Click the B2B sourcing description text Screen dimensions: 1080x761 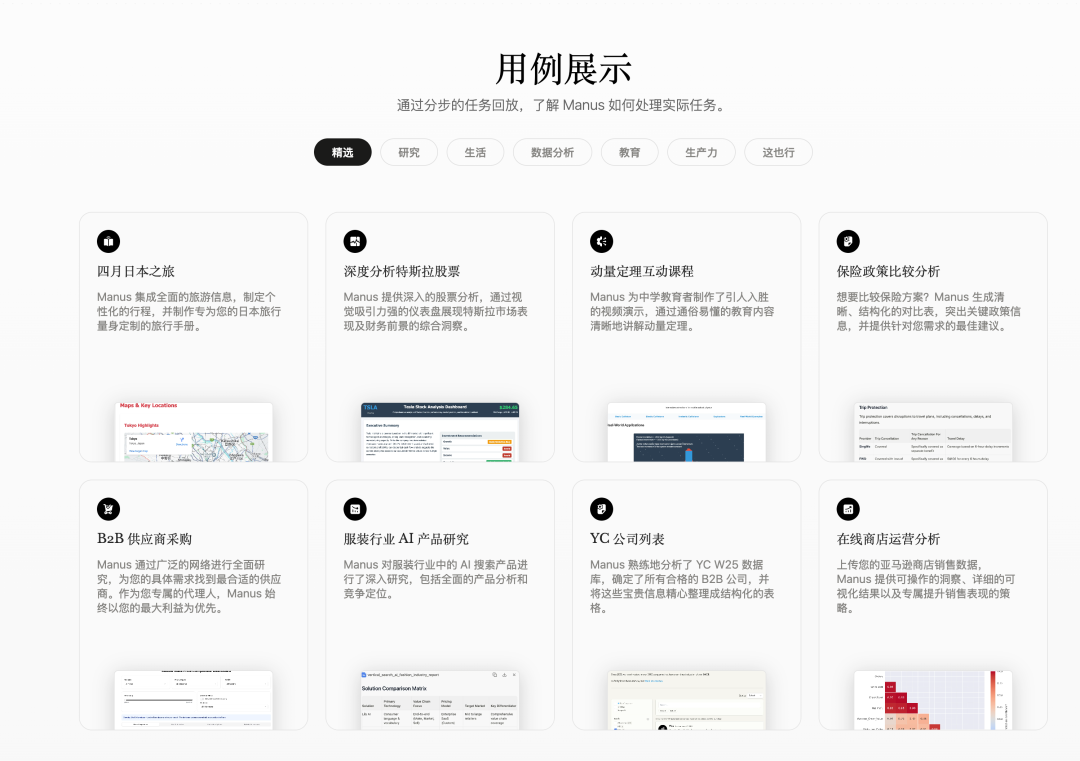pyautogui.click(x=189, y=586)
